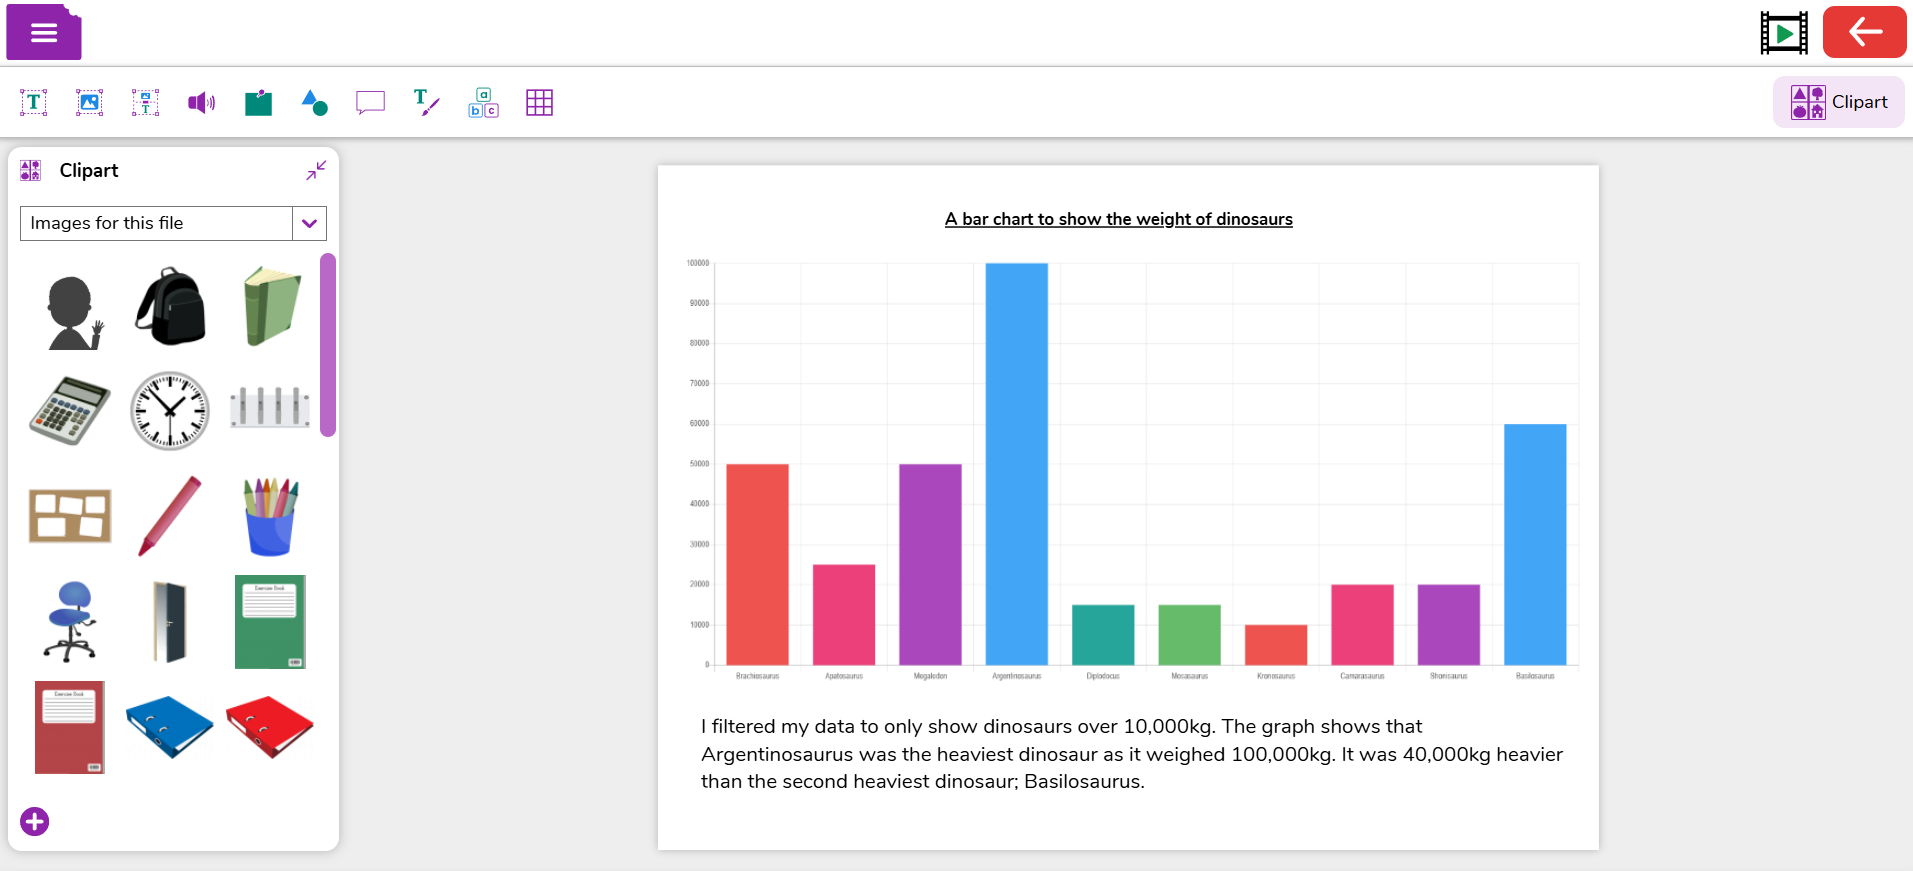Screen dimensions: 1913x871
Task: Select the text style paintbrush tool
Action: [x=427, y=102]
